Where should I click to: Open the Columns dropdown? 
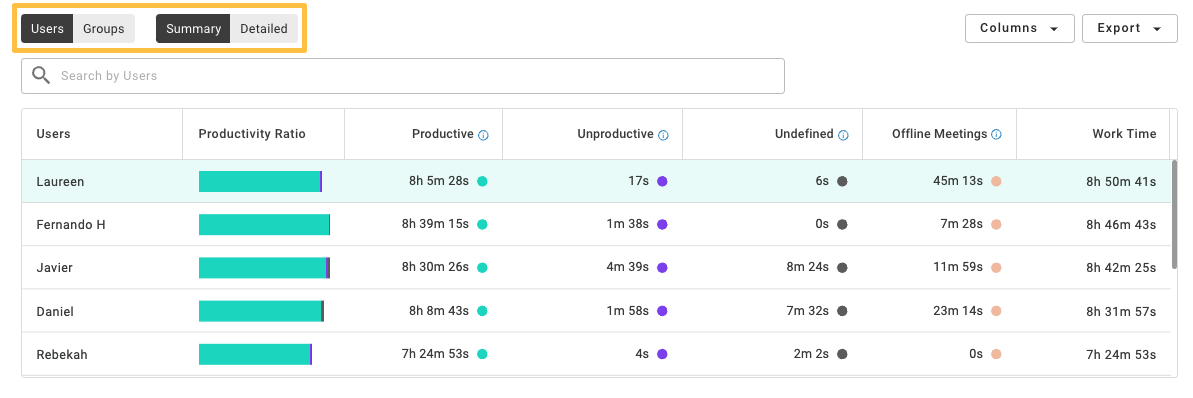1020,28
